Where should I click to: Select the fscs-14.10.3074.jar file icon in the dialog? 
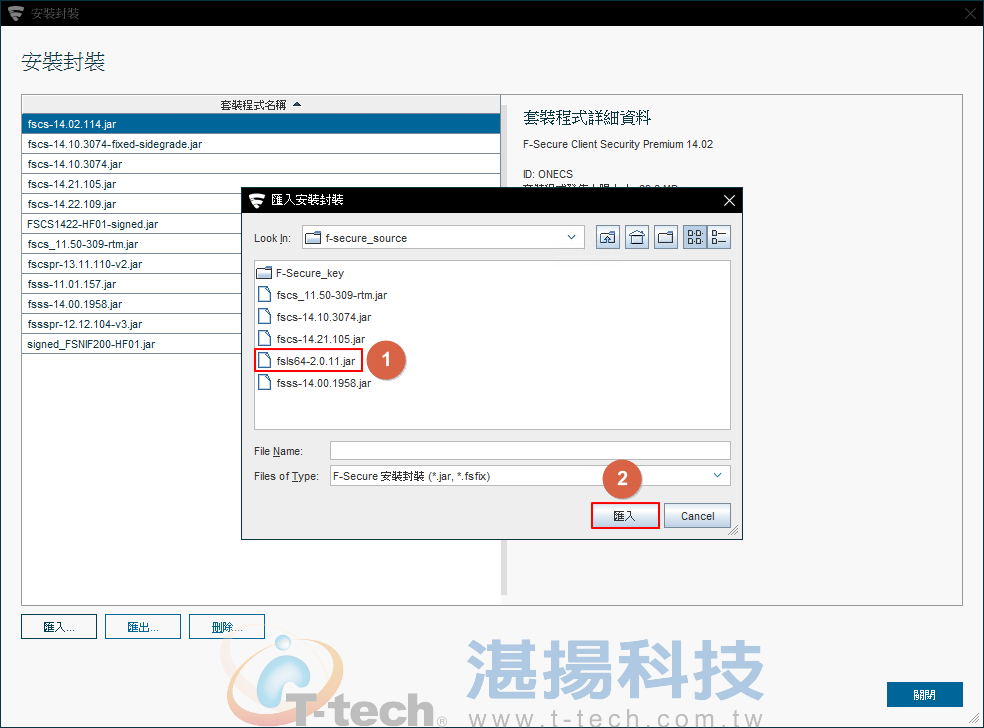click(x=265, y=316)
